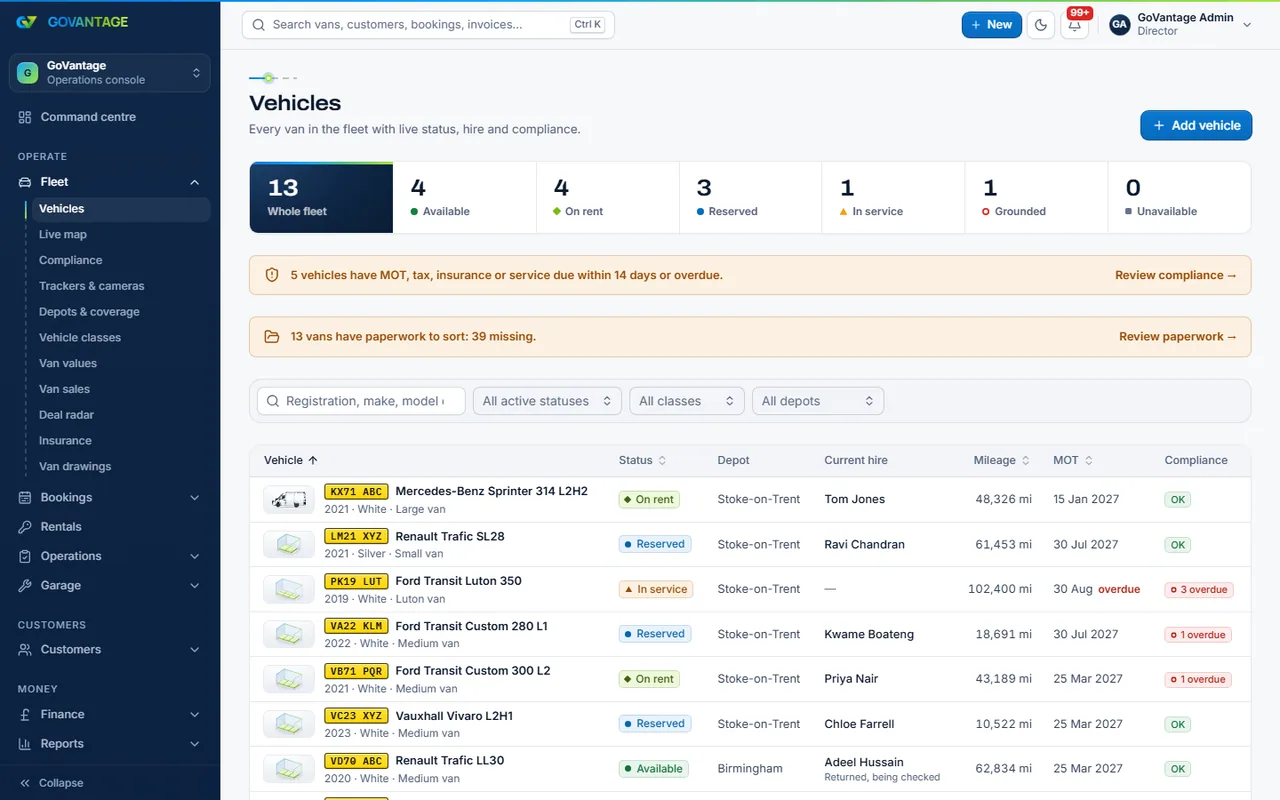The height and width of the screenshot is (800, 1280).
Task: Open the GoVantage Operations console switcher
Action: [110, 73]
